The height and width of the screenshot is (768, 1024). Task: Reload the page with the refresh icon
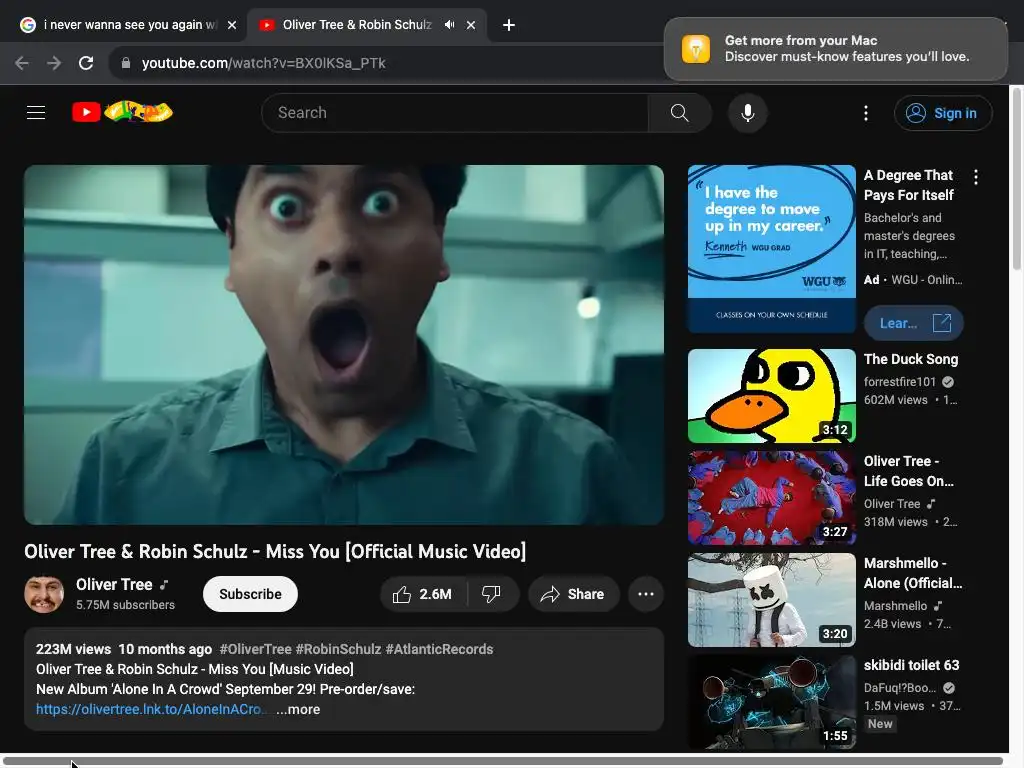pyautogui.click(x=86, y=63)
